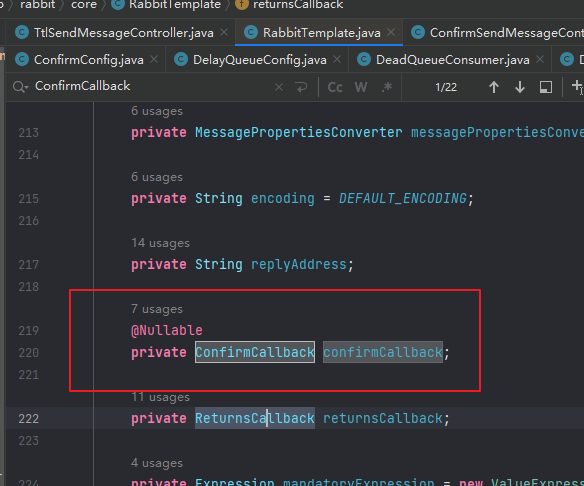Close the RabbitTemplate.java tab
Image resolution: width=584 pixels, height=486 pixels.
click(x=391, y=32)
